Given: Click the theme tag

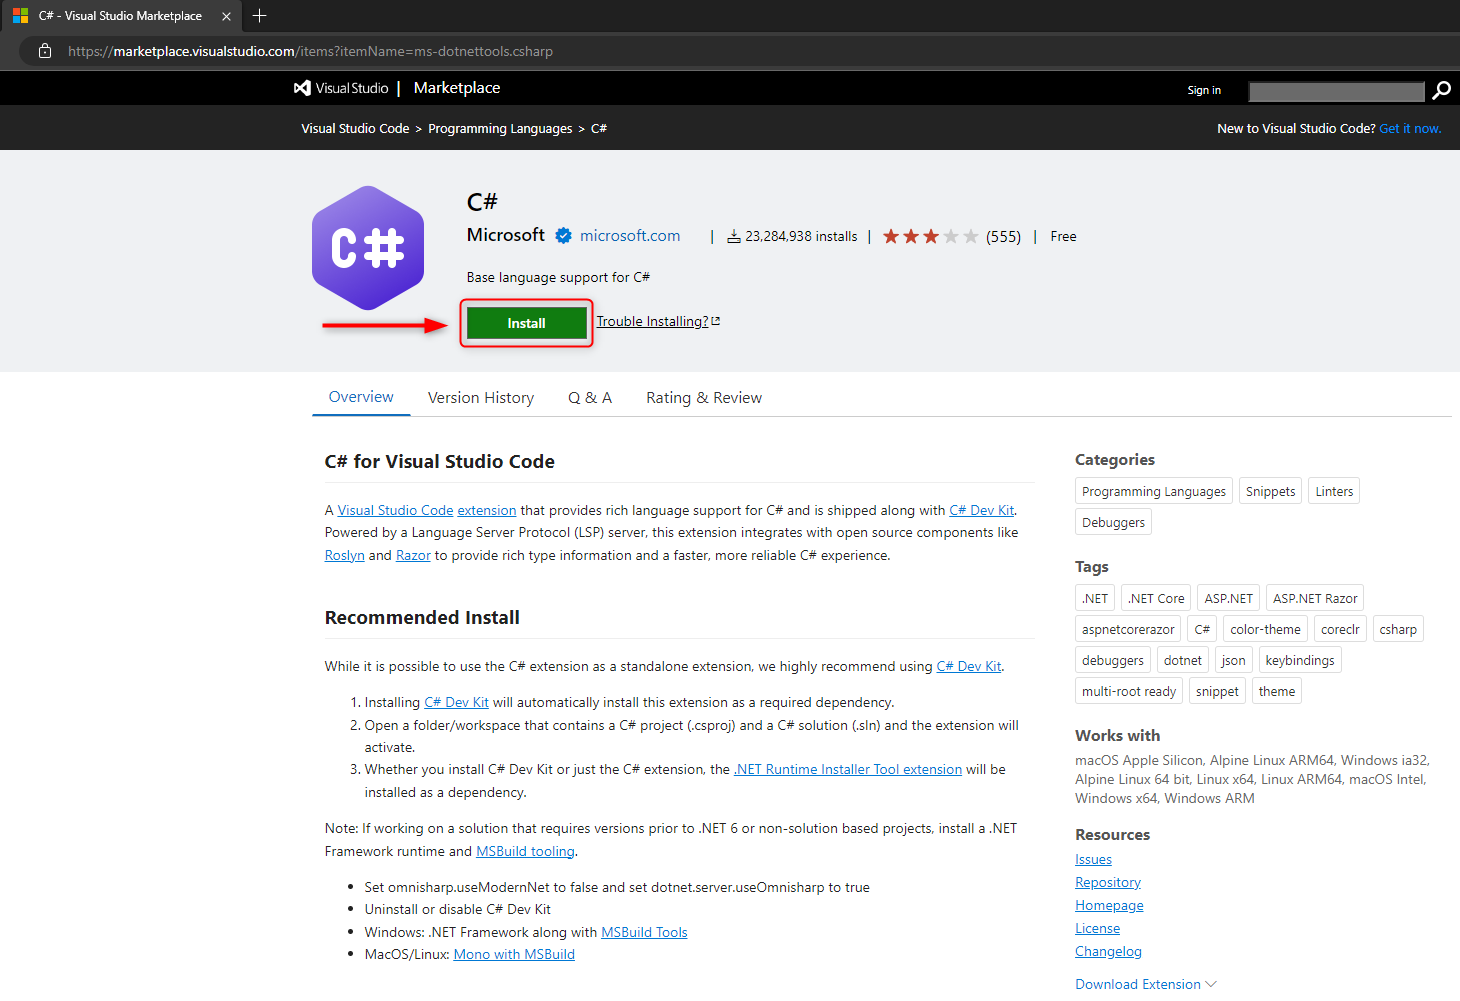Looking at the screenshot, I should click(x=1277, y=691).
